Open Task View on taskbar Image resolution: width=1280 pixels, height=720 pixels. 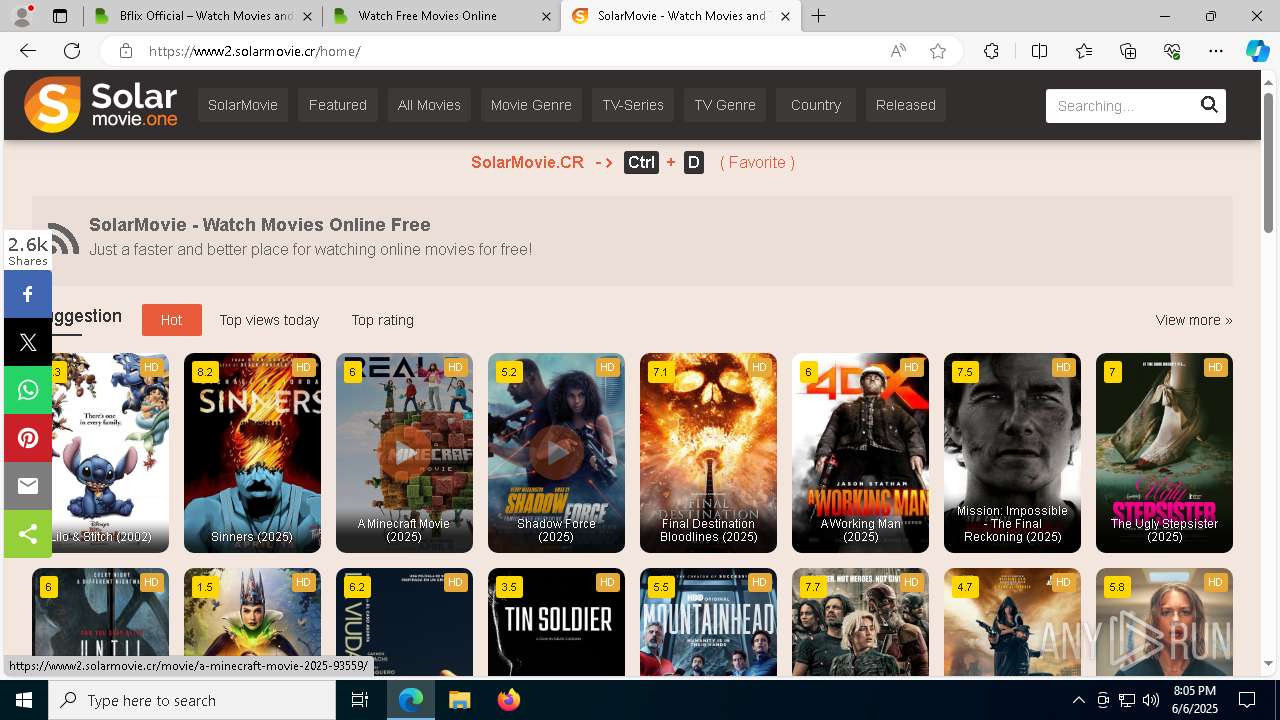[x=360, y=700]
